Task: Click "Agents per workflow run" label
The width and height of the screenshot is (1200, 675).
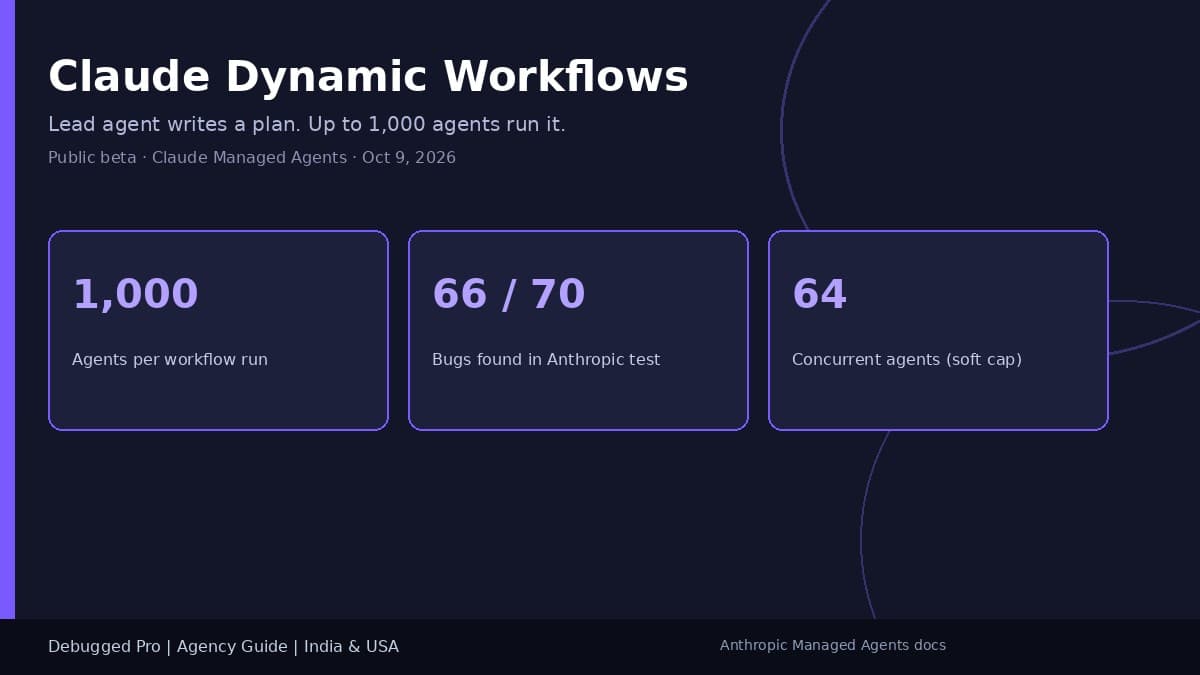Action: [170, 359]
